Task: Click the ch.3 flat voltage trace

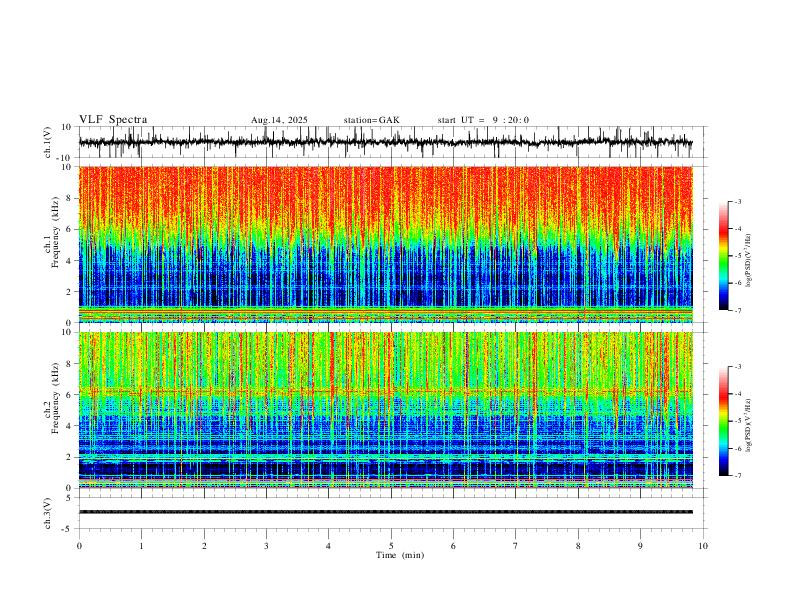Action: pos(385,512)
